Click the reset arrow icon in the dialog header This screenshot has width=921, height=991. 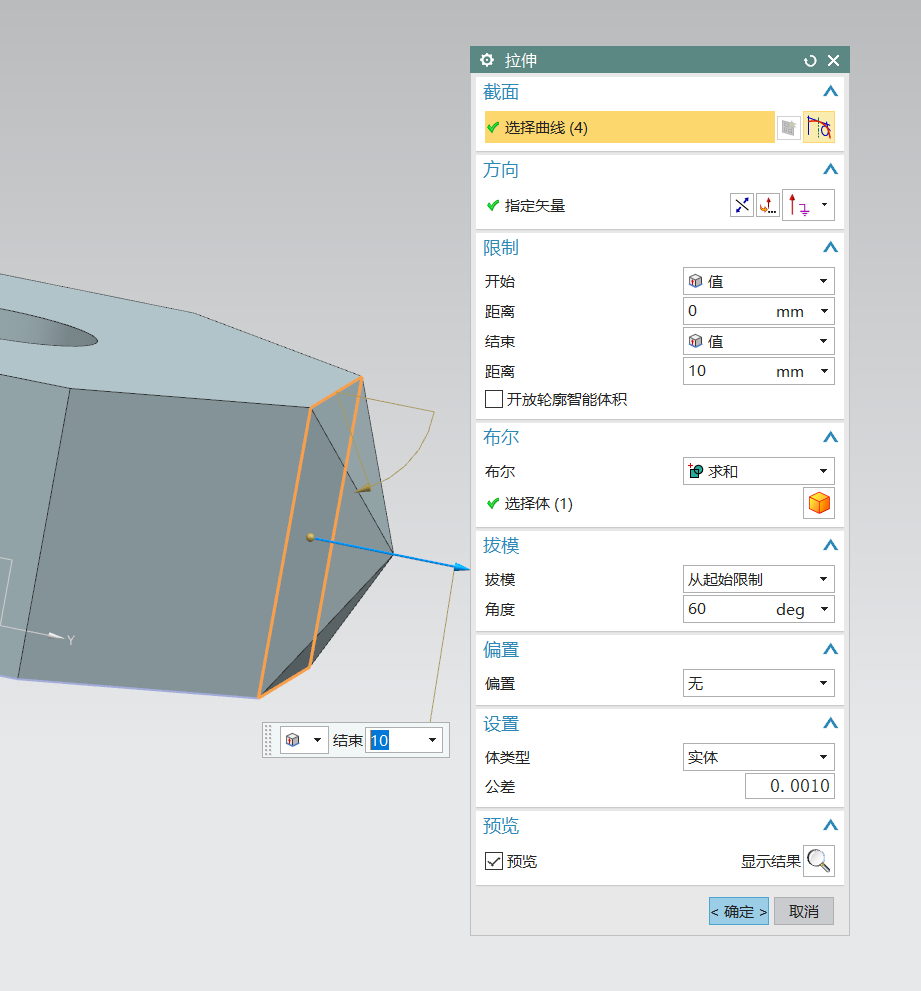810,60
